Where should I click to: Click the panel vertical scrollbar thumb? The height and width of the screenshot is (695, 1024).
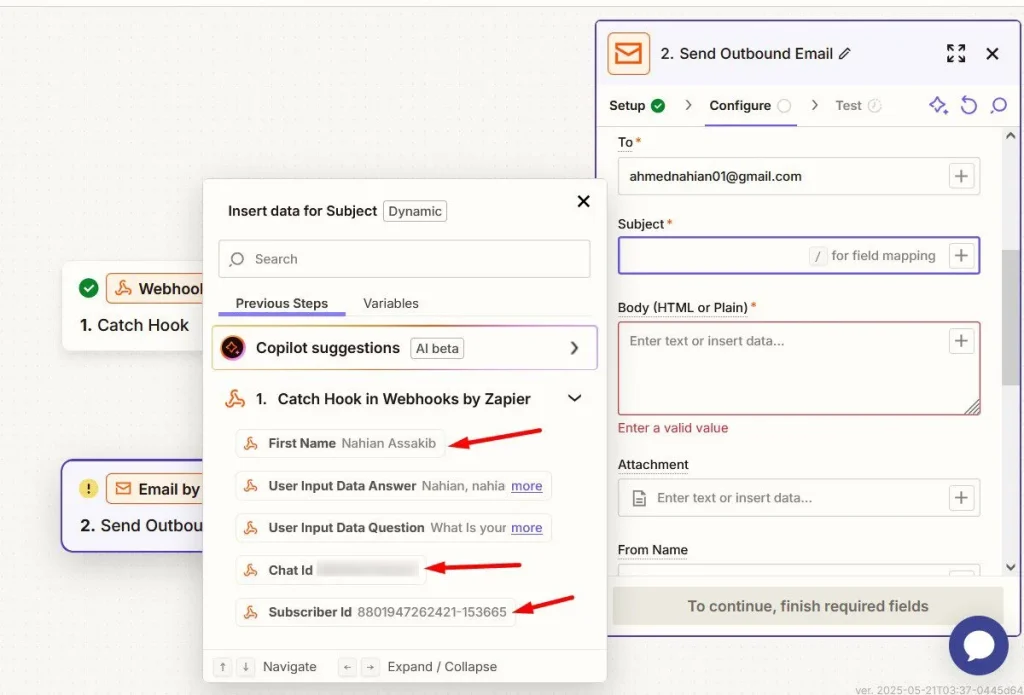pyautogui.click(x=1010, y=317)
